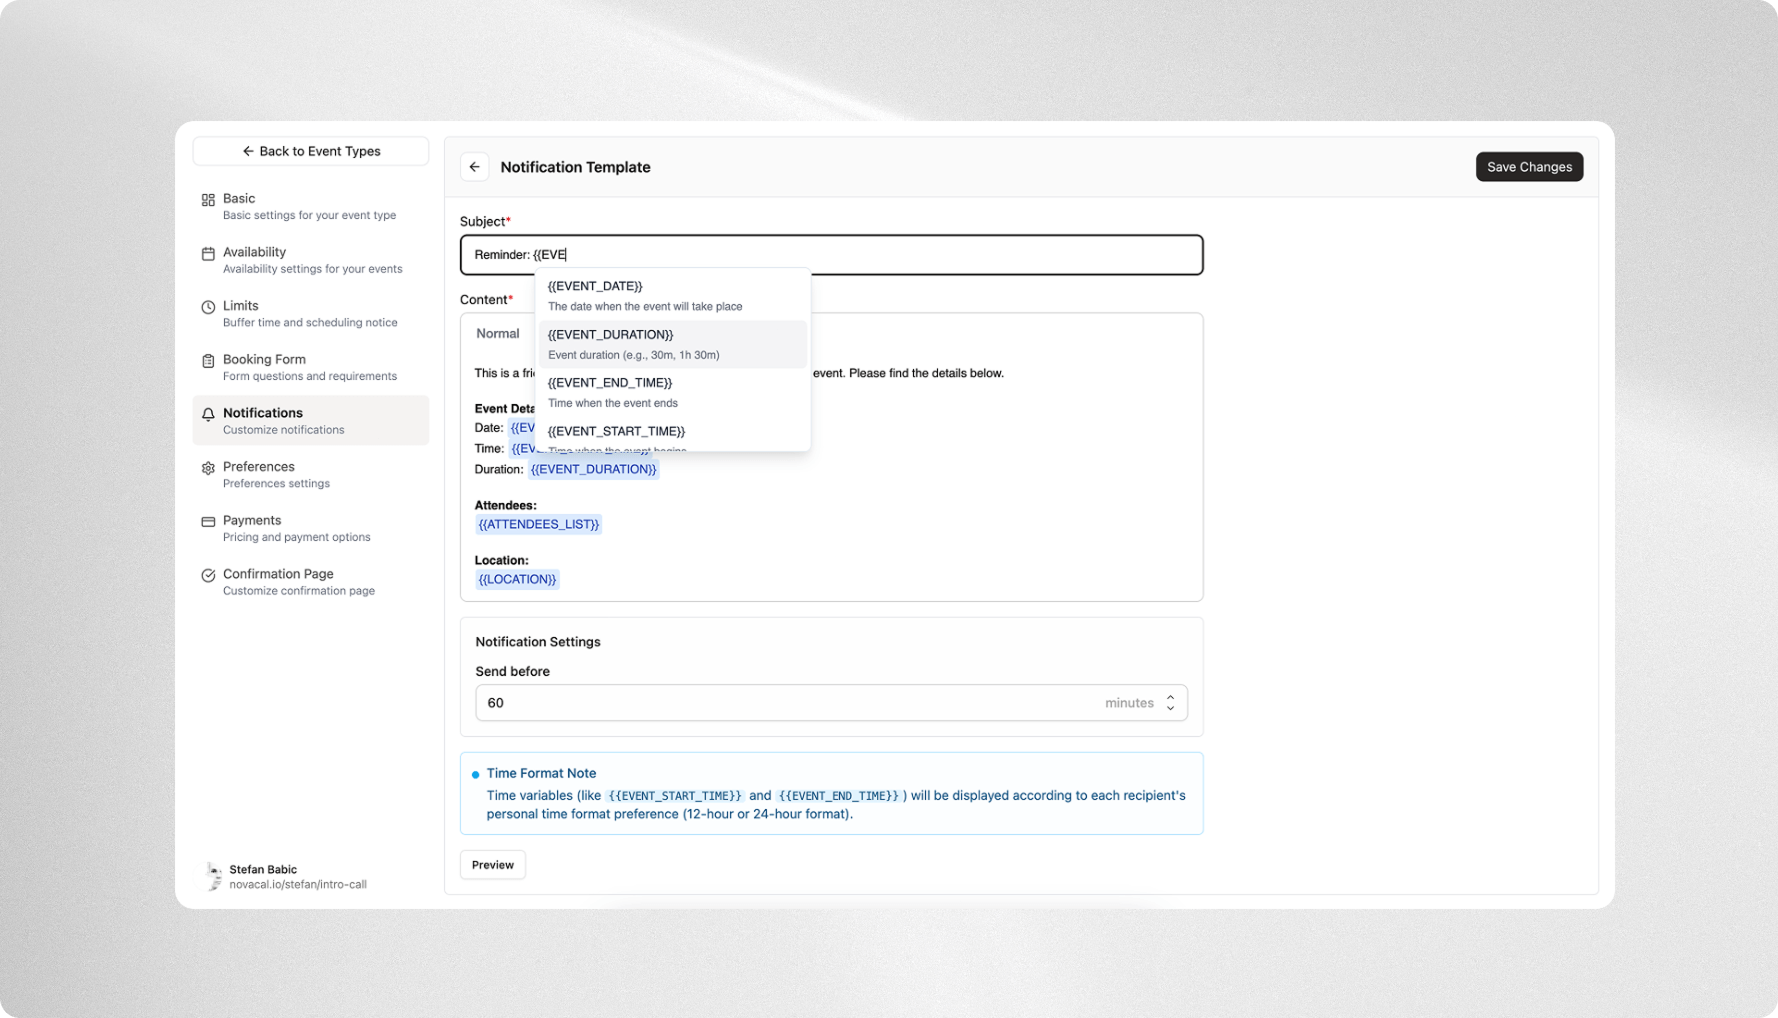Switch to the Normal tab in Content editor
Screen dimensions: 1778x1018
[497, 333]
